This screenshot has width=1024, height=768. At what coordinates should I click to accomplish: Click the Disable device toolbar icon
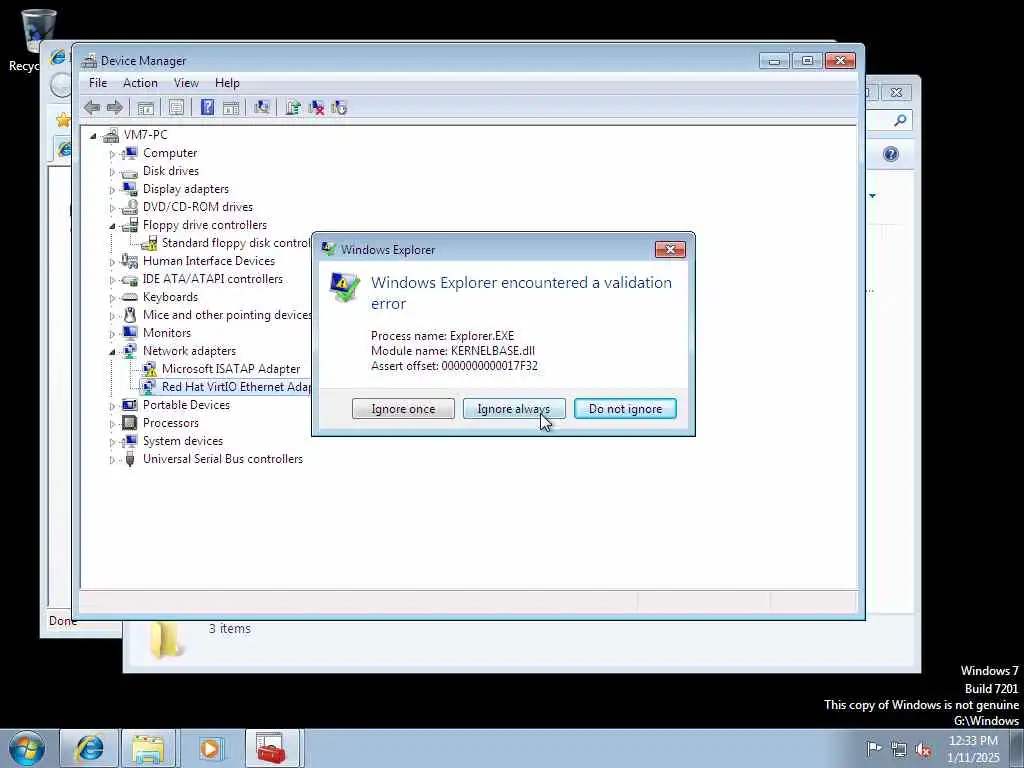click(x=339, y=108)
